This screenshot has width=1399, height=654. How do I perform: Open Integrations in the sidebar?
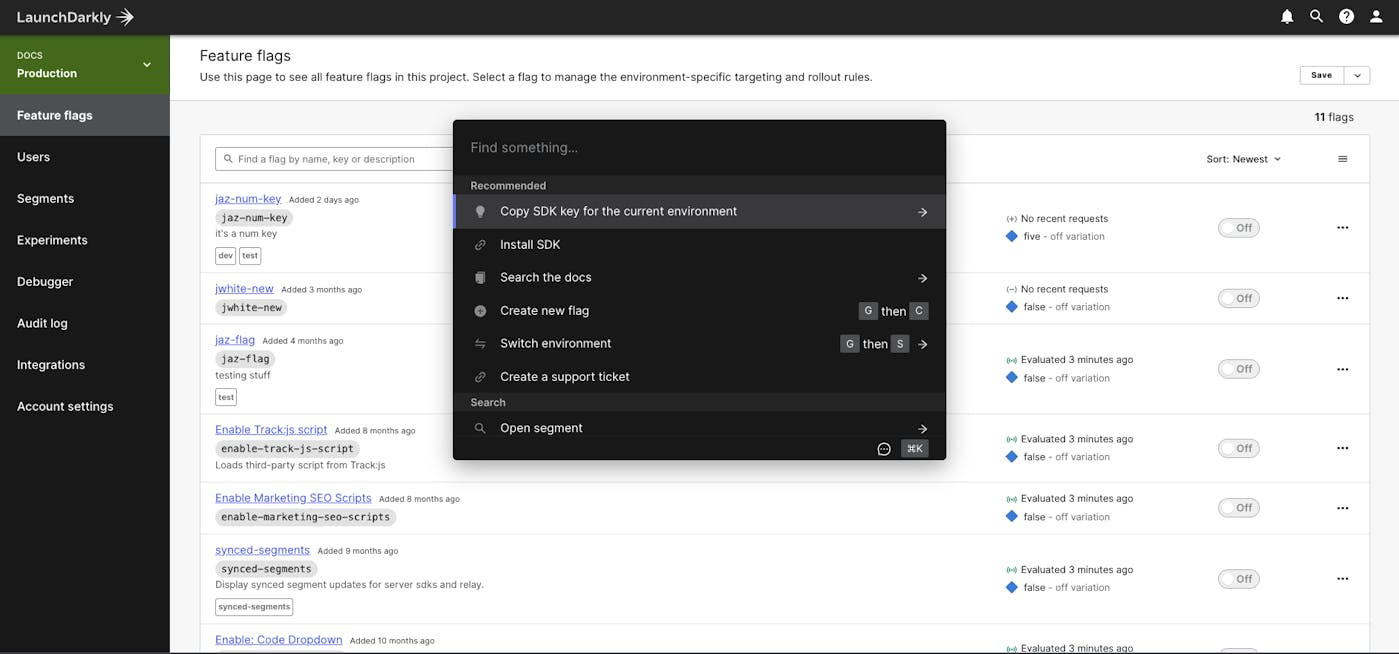click(85, 365)
